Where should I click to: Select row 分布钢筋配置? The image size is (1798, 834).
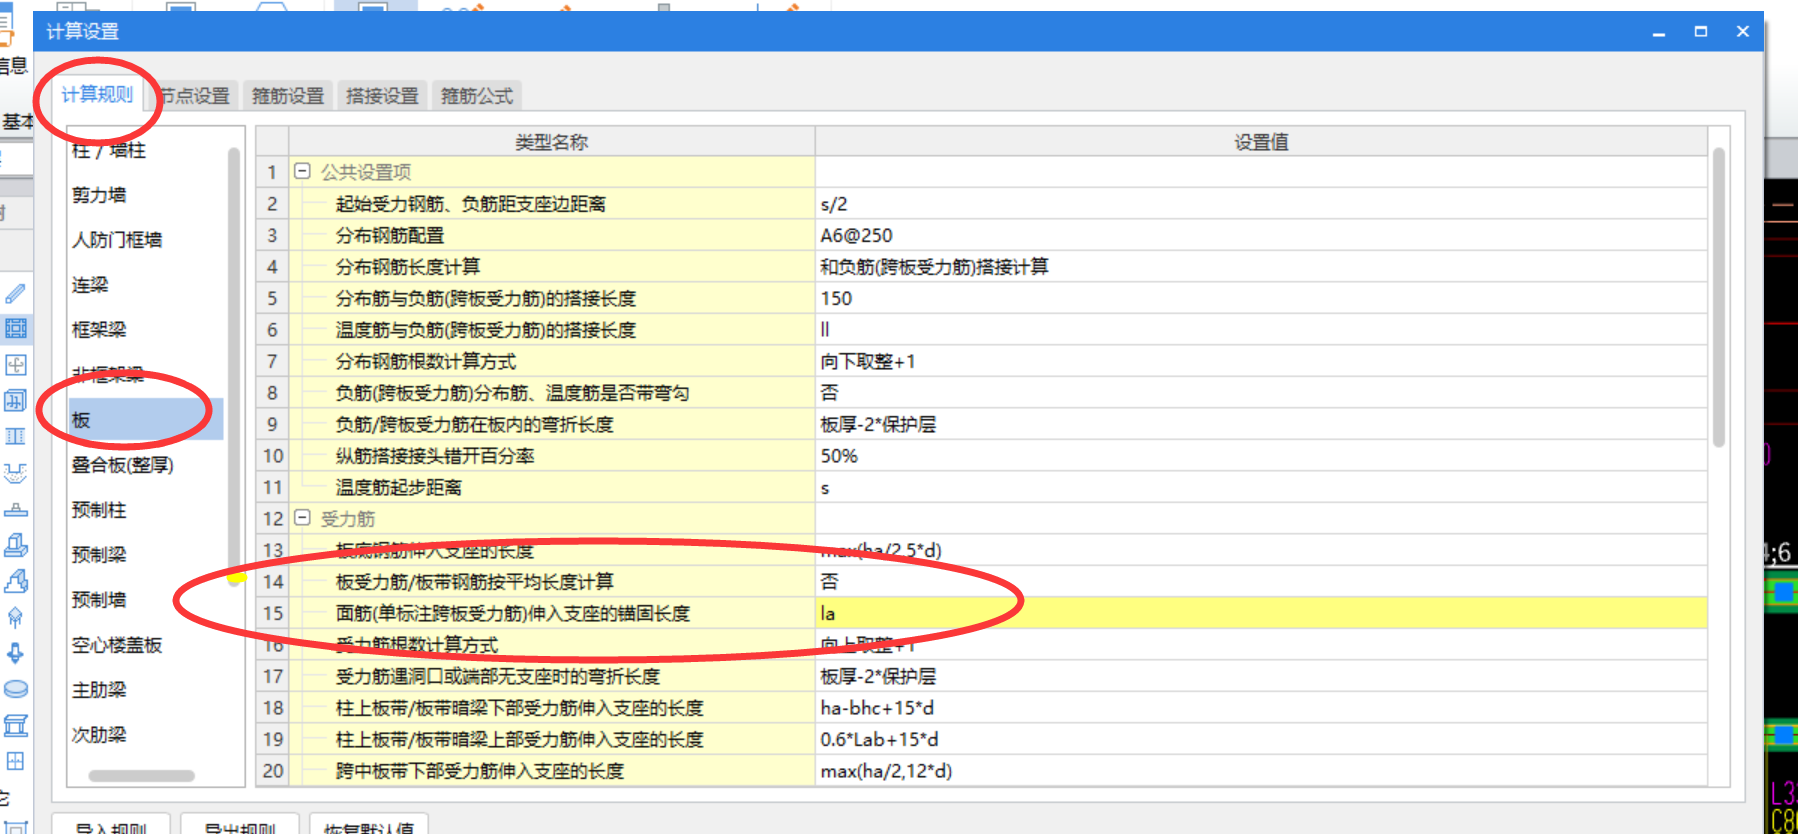pyautogui.click(x=552, y=235)
